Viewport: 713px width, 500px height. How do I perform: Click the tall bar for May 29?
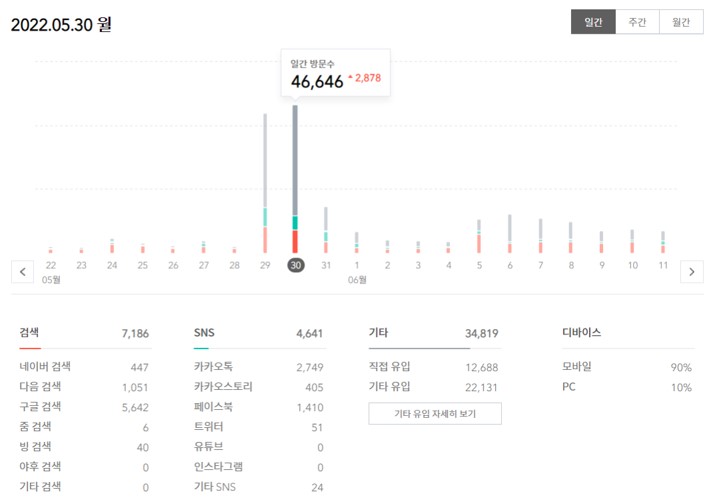coord(265,183)
